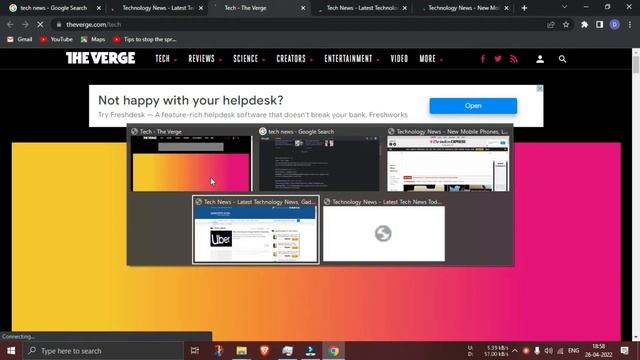
Task: Show hidden system tray icons
Action: (x=515, y=351)
